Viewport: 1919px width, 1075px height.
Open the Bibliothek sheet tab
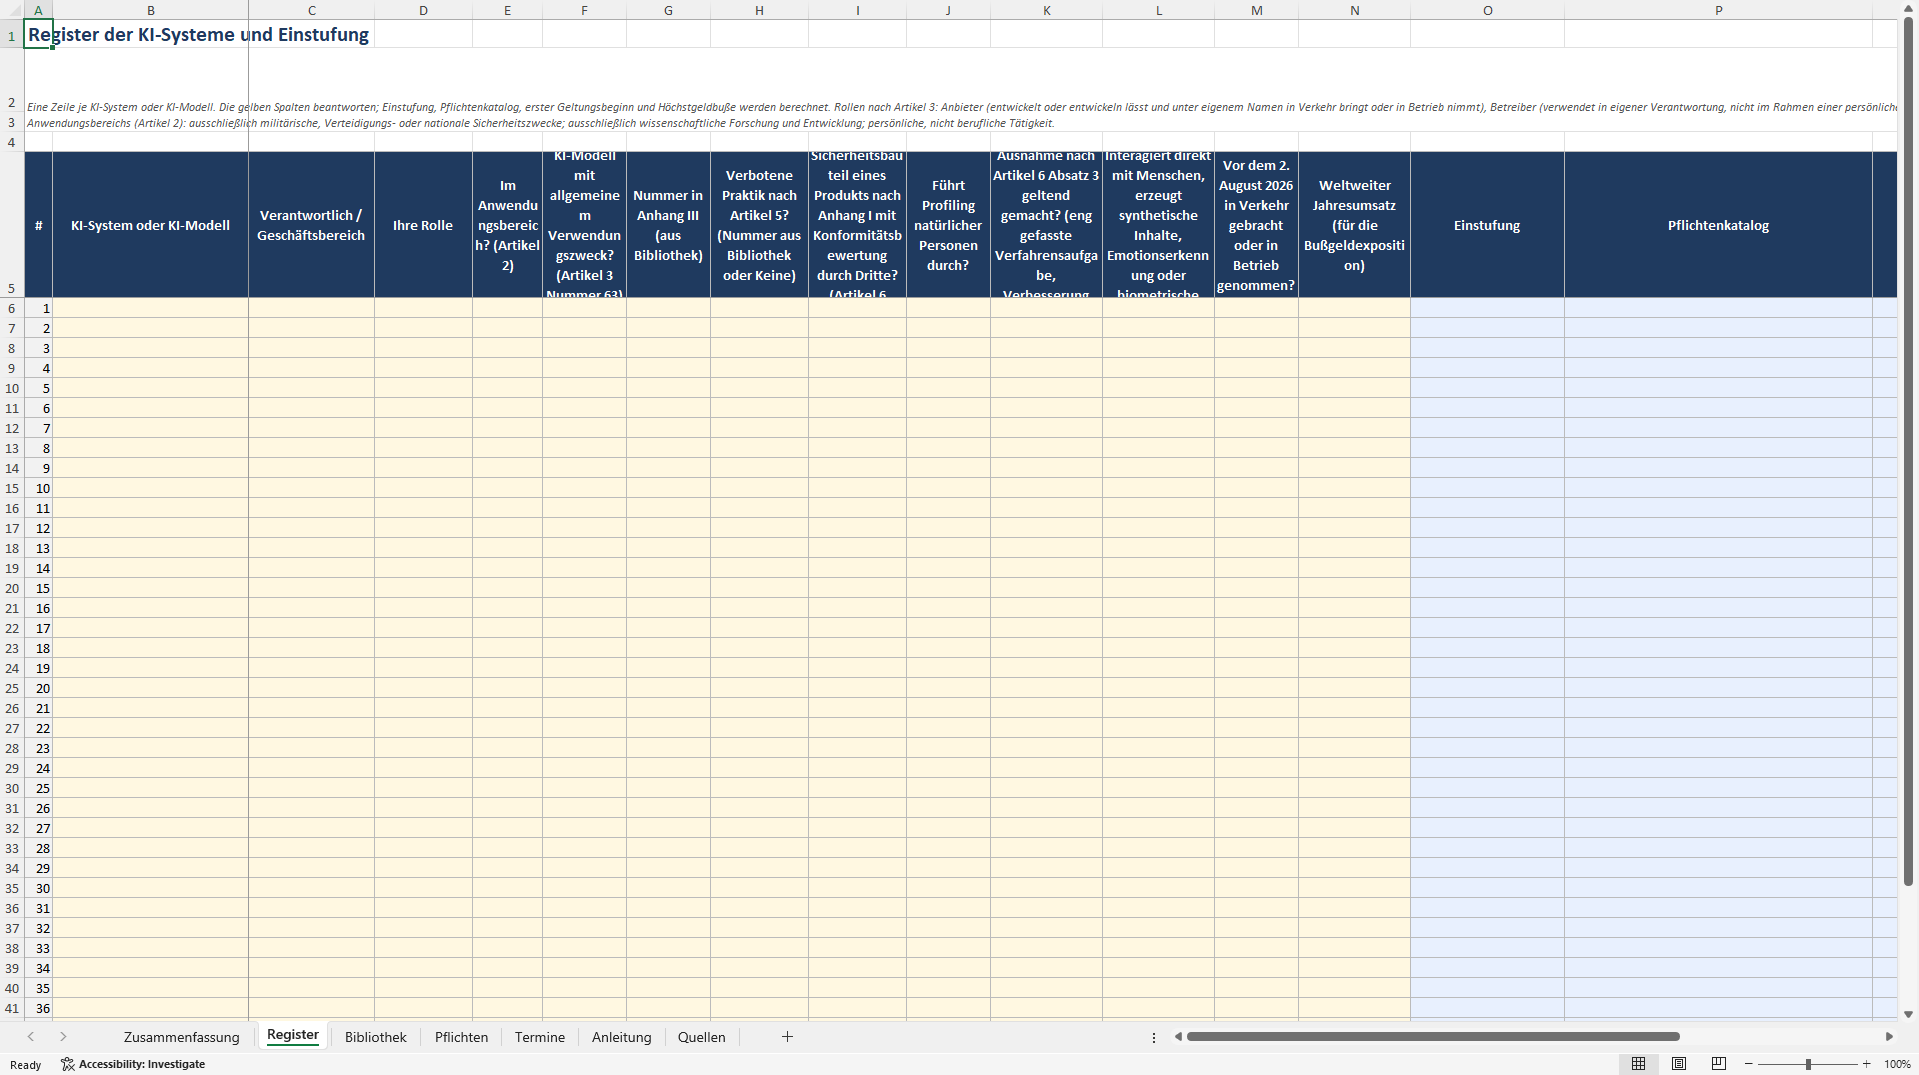pyautogui.click(x=376, y=1037)
